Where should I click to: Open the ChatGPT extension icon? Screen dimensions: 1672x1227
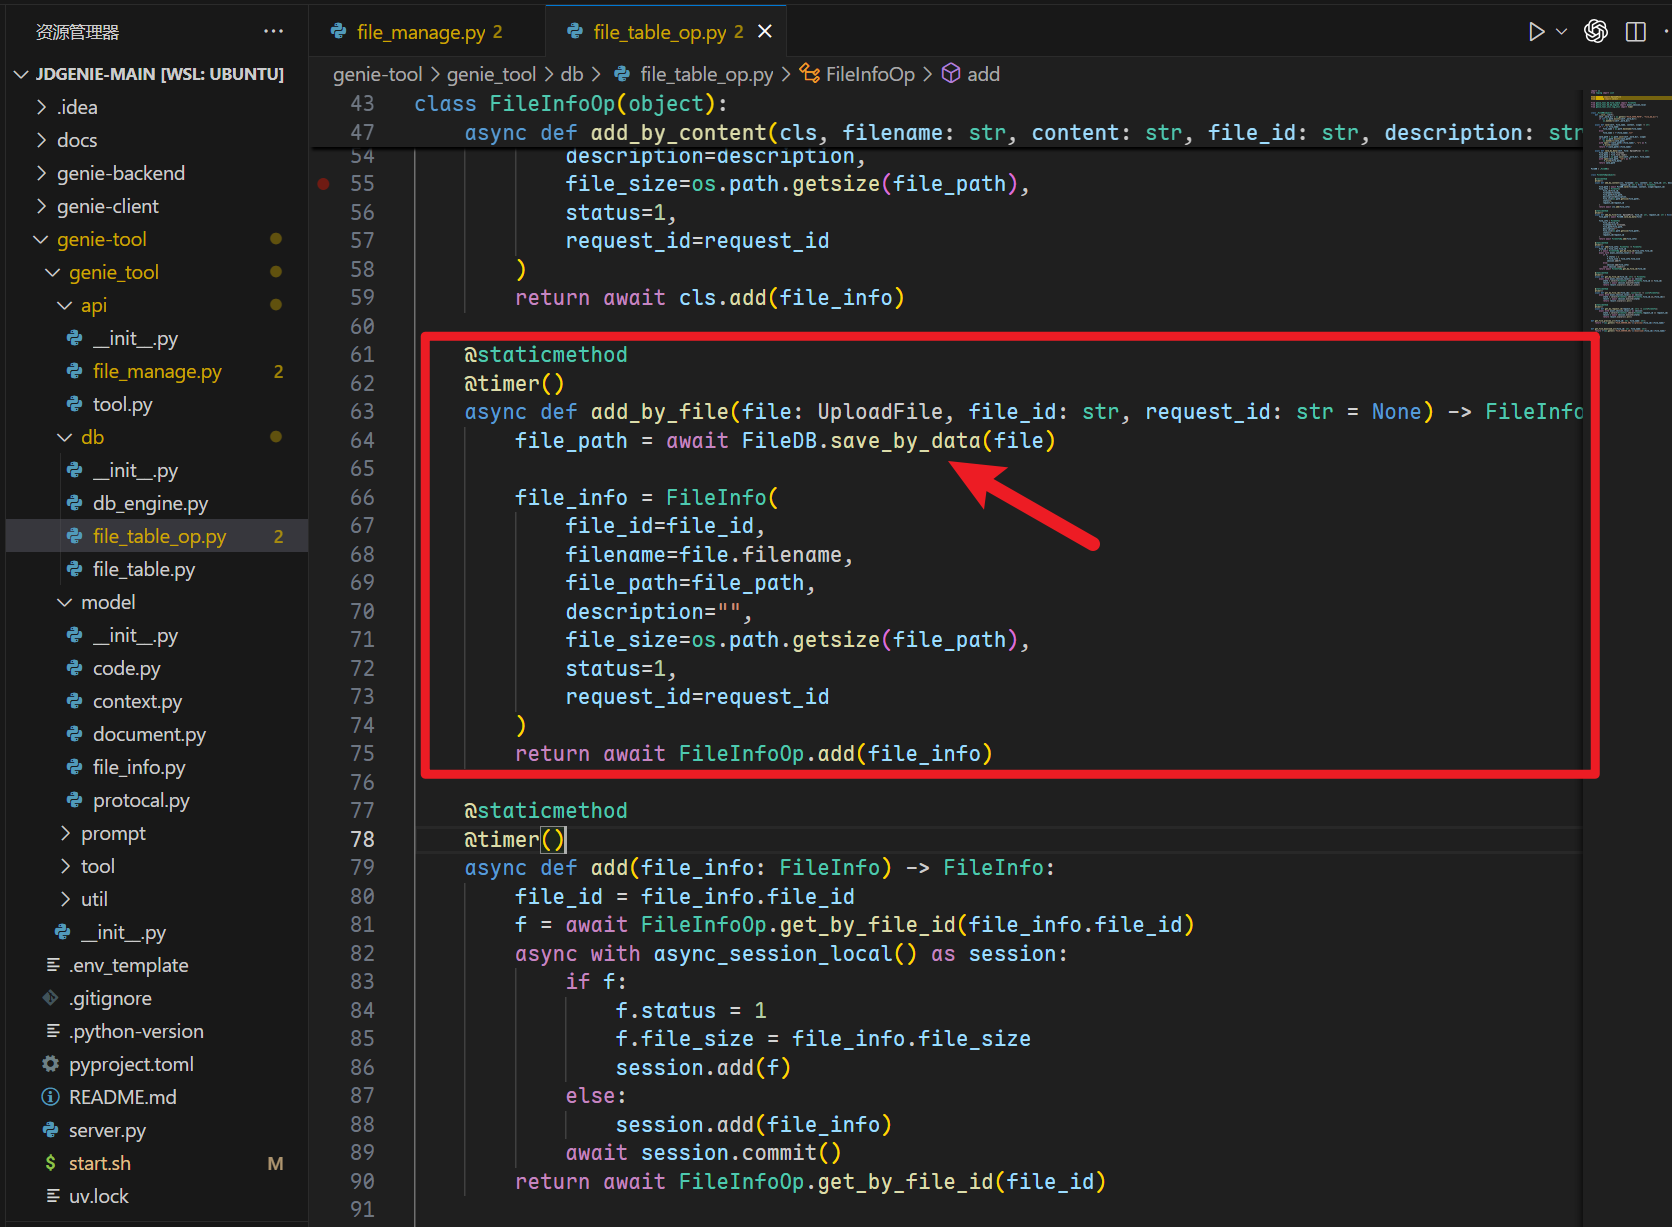[1596, 32]
